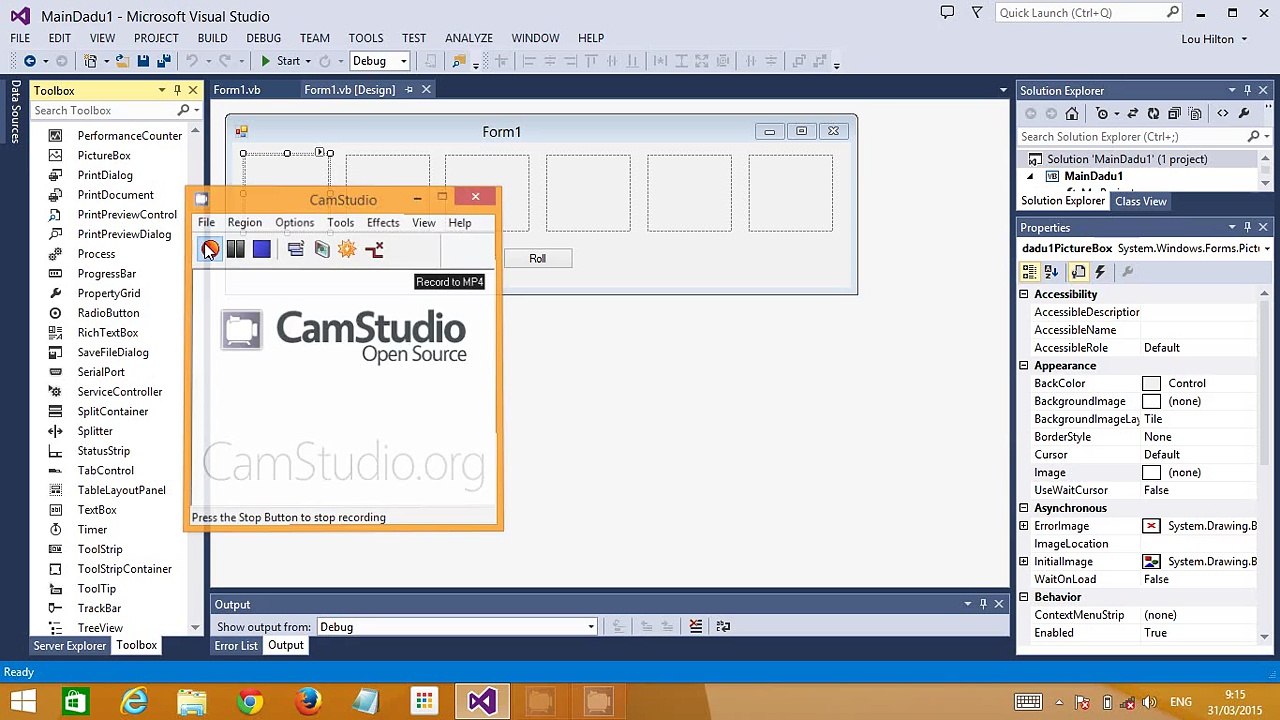1280x720 pixels.
Task: Open Google Chrome from the taskbar
Action: pyautogui.click(x=250, y=702)
